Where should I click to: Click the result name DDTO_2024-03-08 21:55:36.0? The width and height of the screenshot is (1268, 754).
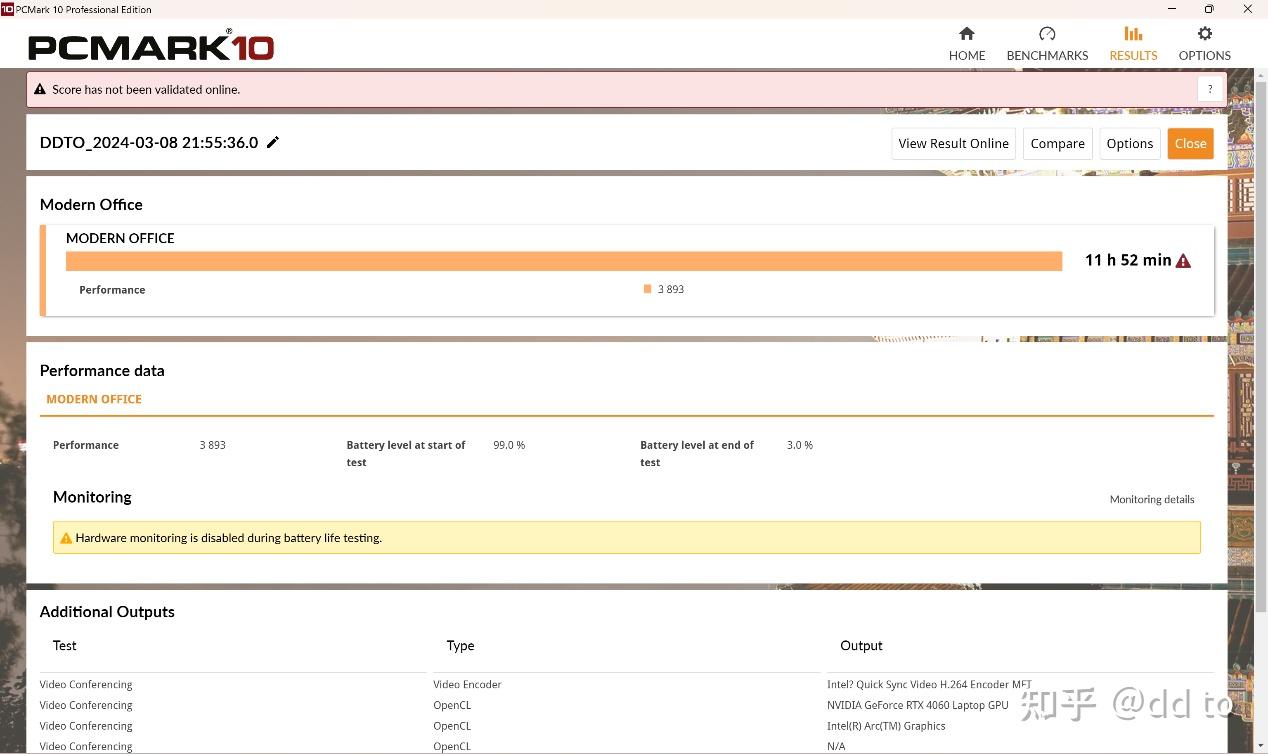(x=149, y=142)
